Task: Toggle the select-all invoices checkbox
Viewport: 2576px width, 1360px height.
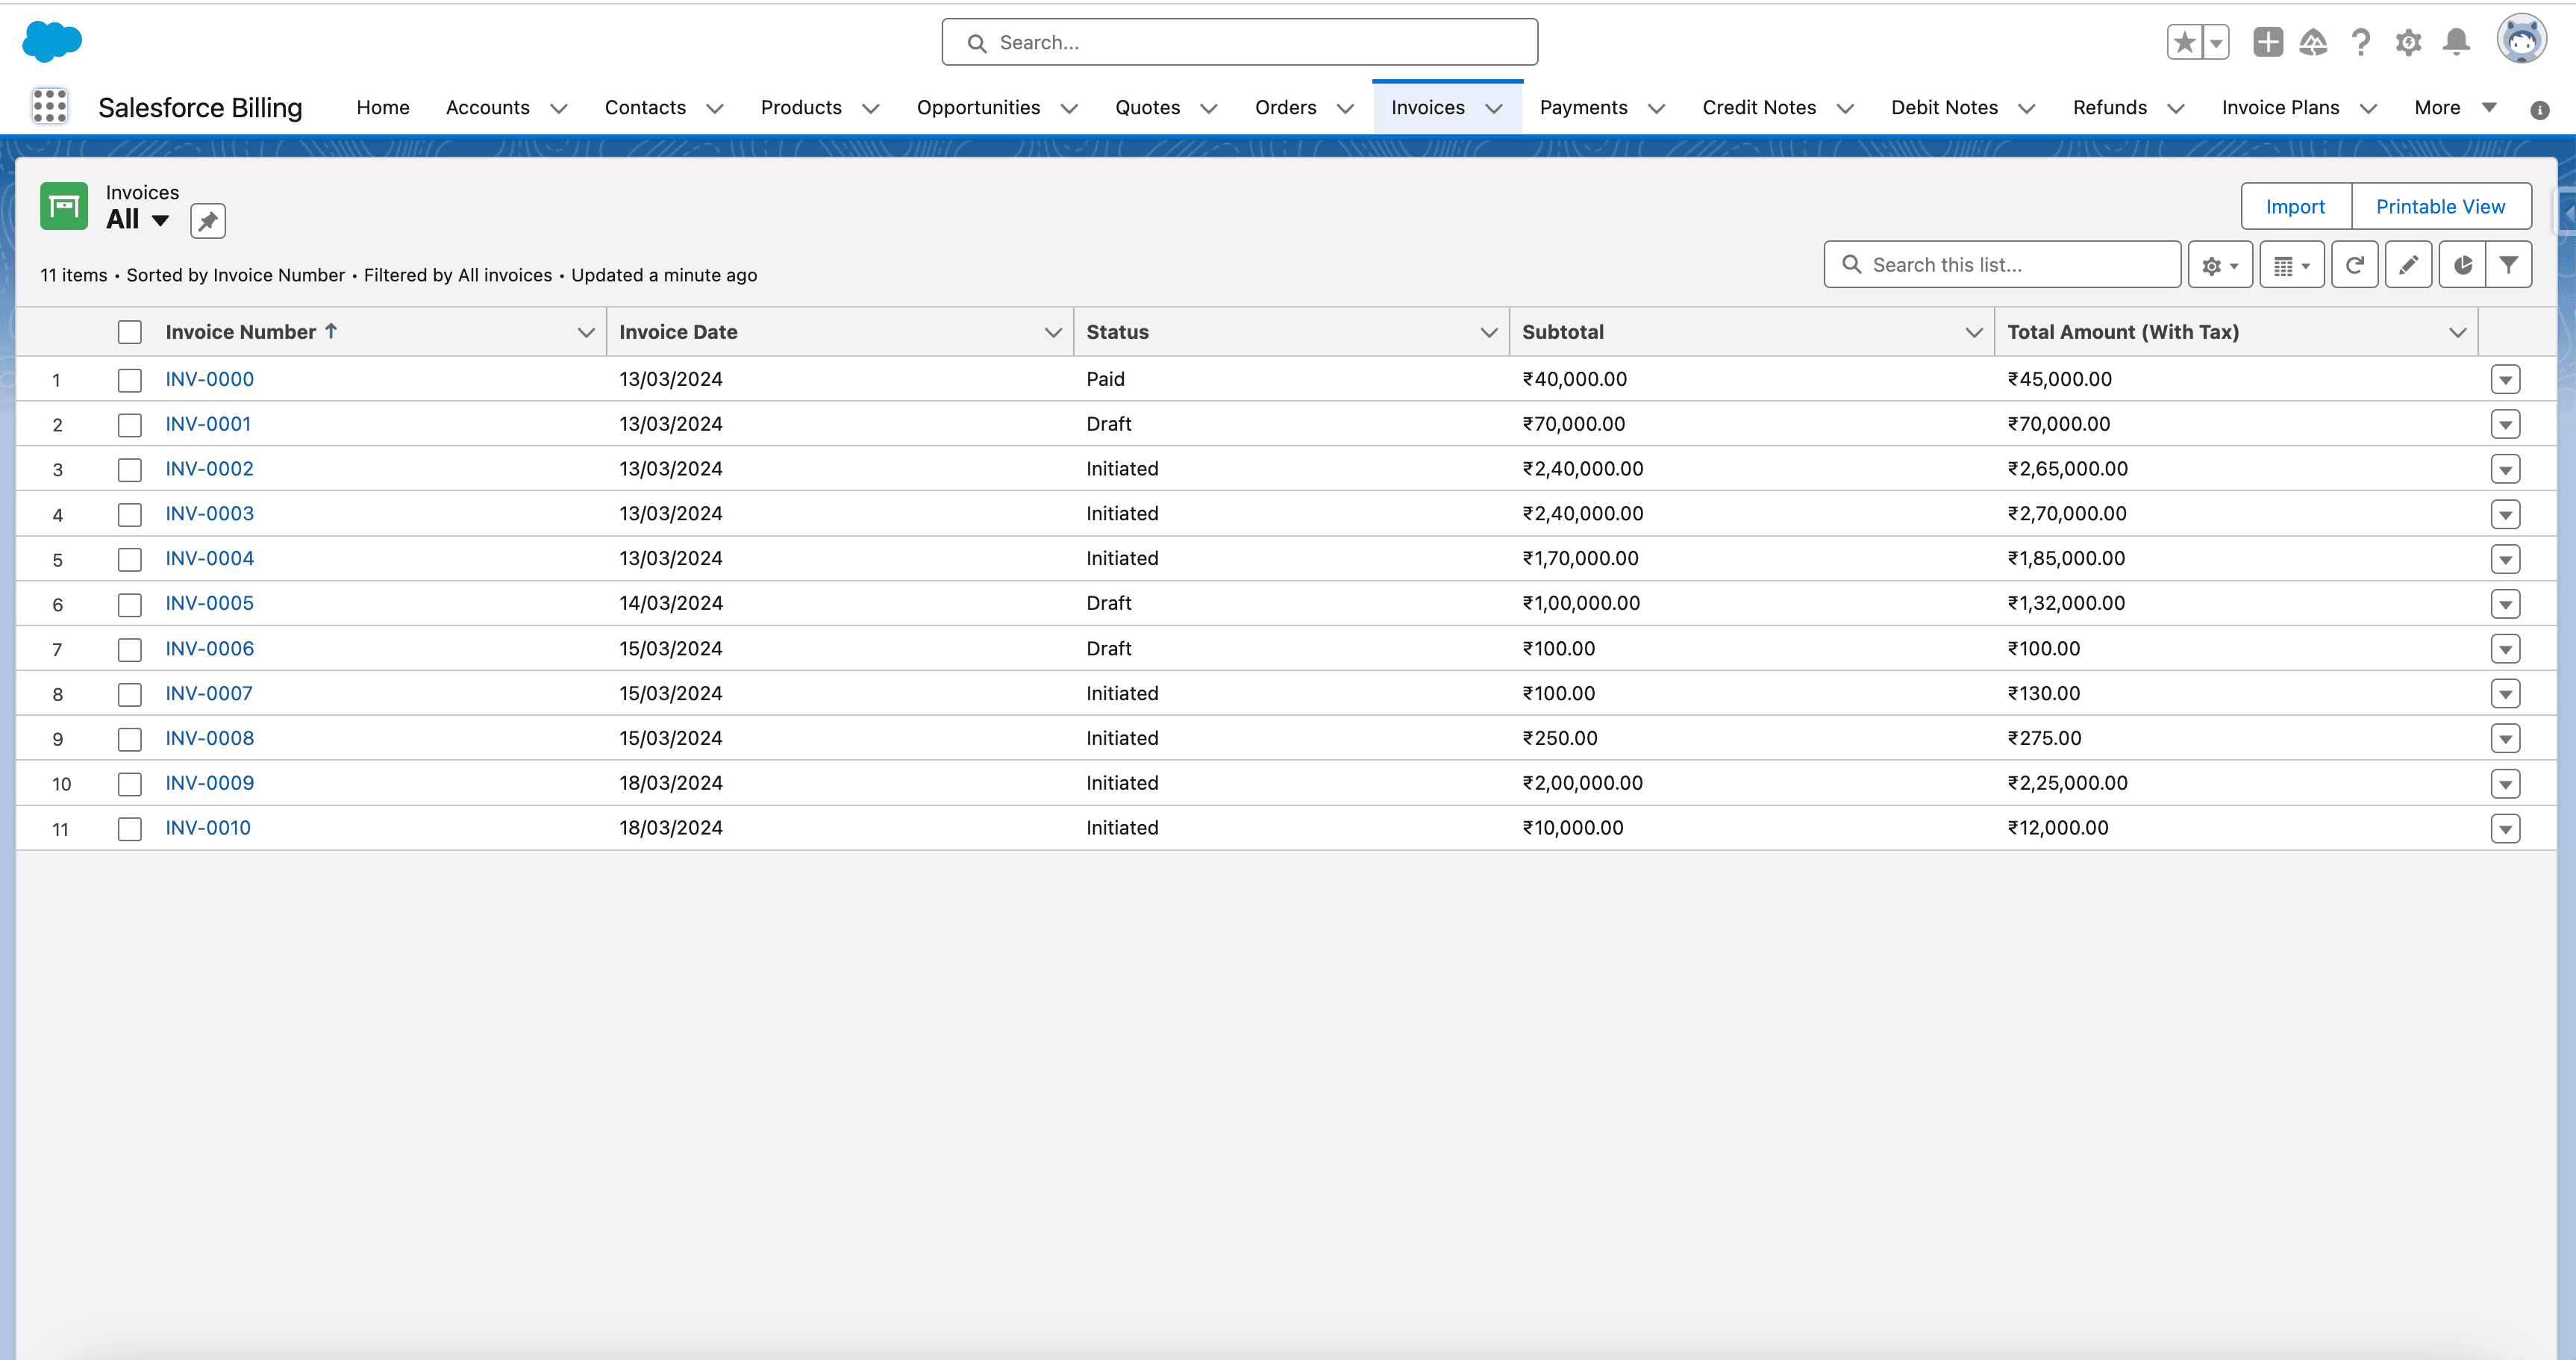Action: click(x=130, y=332)
